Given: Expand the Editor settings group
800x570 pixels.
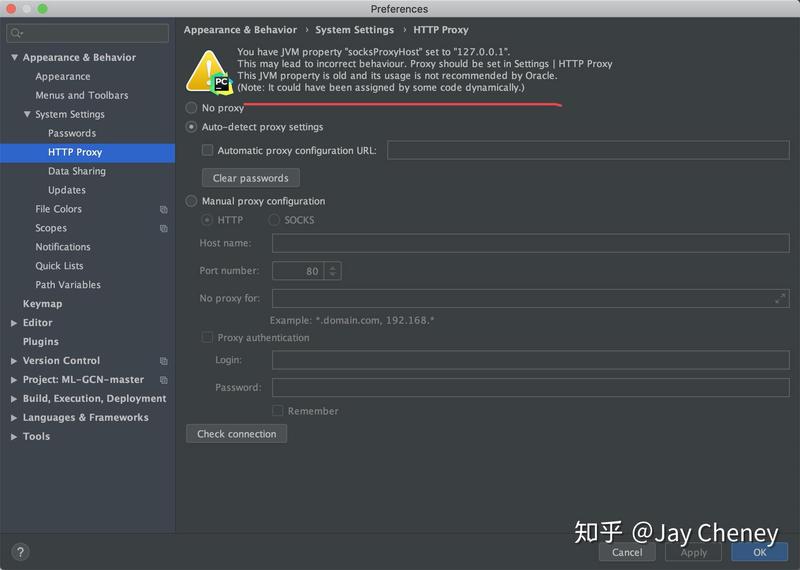Looking at the screenshot, I should 14,323.
